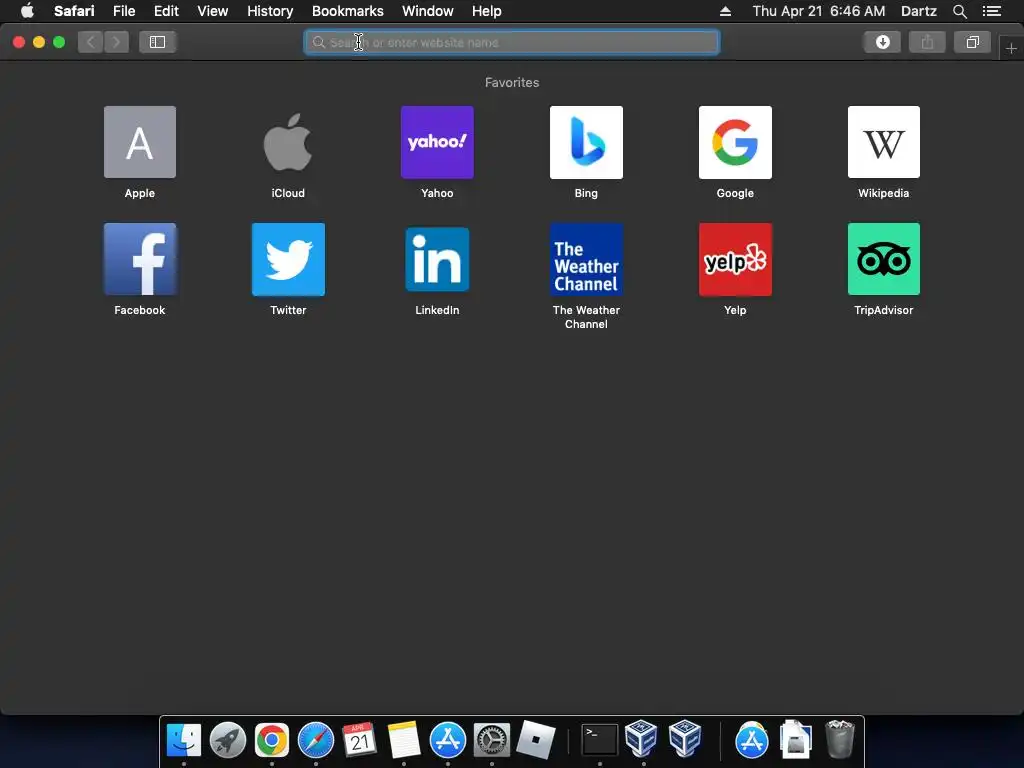This screenshot has width=1024, height=768.
Task: Toggle the Safari sidebar button
Action: (157, 42)
